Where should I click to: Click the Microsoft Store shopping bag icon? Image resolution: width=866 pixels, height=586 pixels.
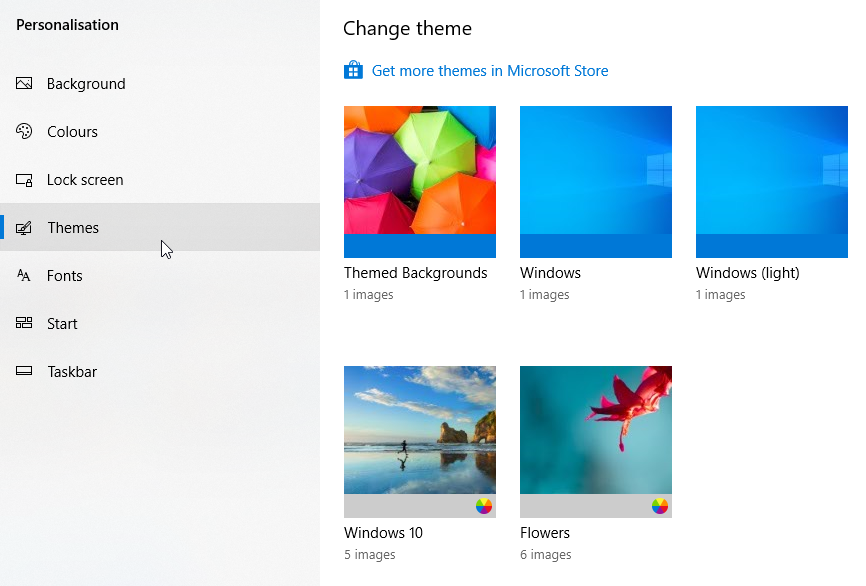coord(352,70)
